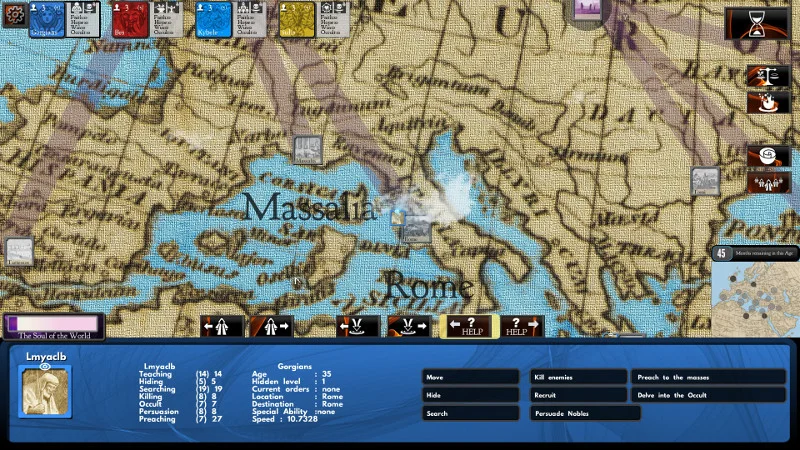
Task: Choose the Recruit order
Action: [x=579, y=395]
